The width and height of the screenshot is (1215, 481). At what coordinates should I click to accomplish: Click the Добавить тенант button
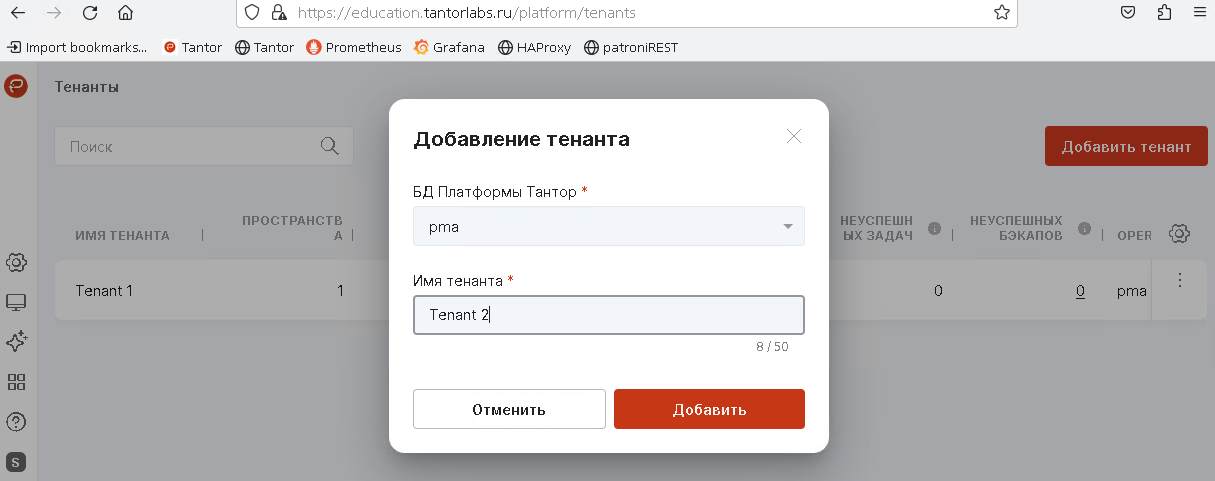point(1126,146)
